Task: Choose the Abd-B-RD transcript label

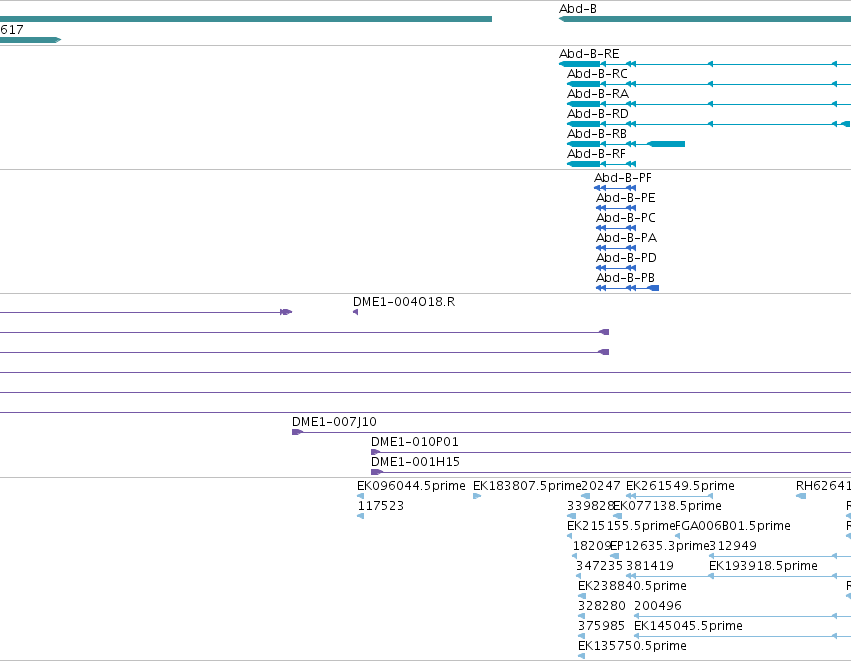Action: pyautogui.click(x=598, y=114)
